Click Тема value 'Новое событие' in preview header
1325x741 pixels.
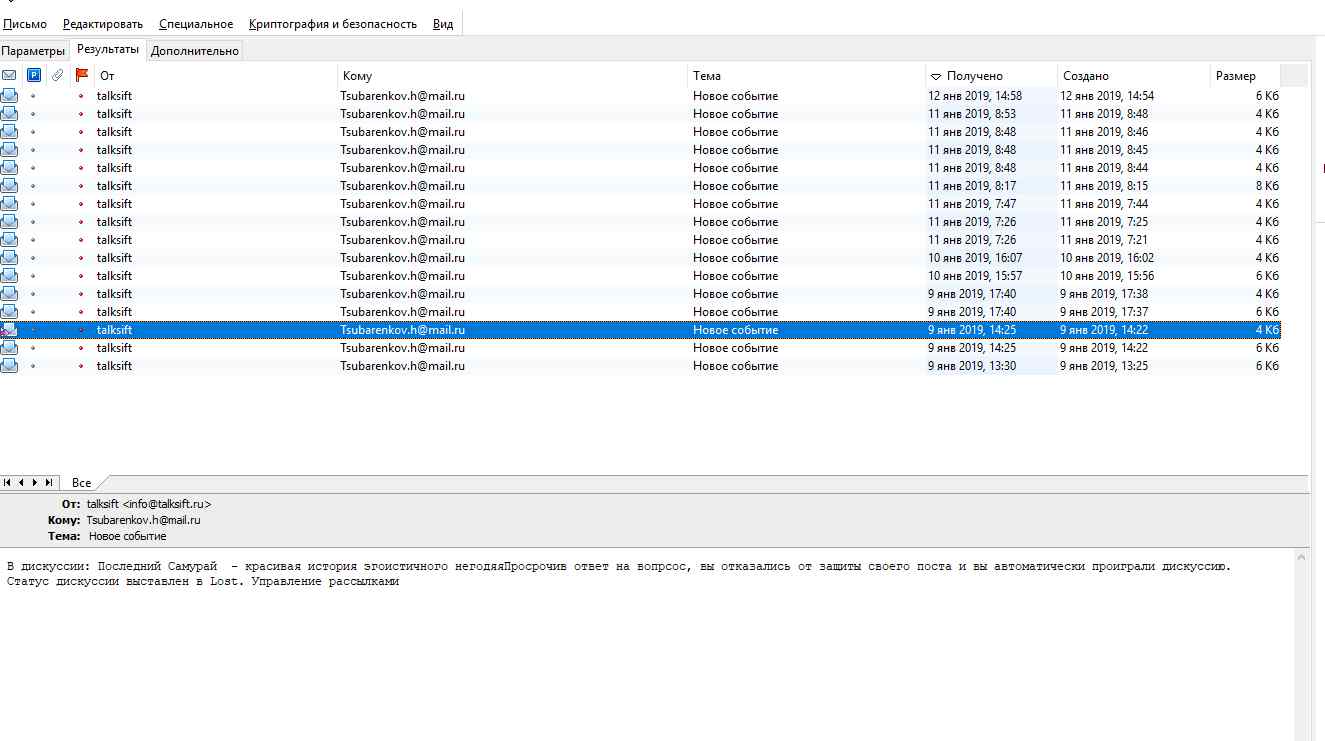coord(128,536)
